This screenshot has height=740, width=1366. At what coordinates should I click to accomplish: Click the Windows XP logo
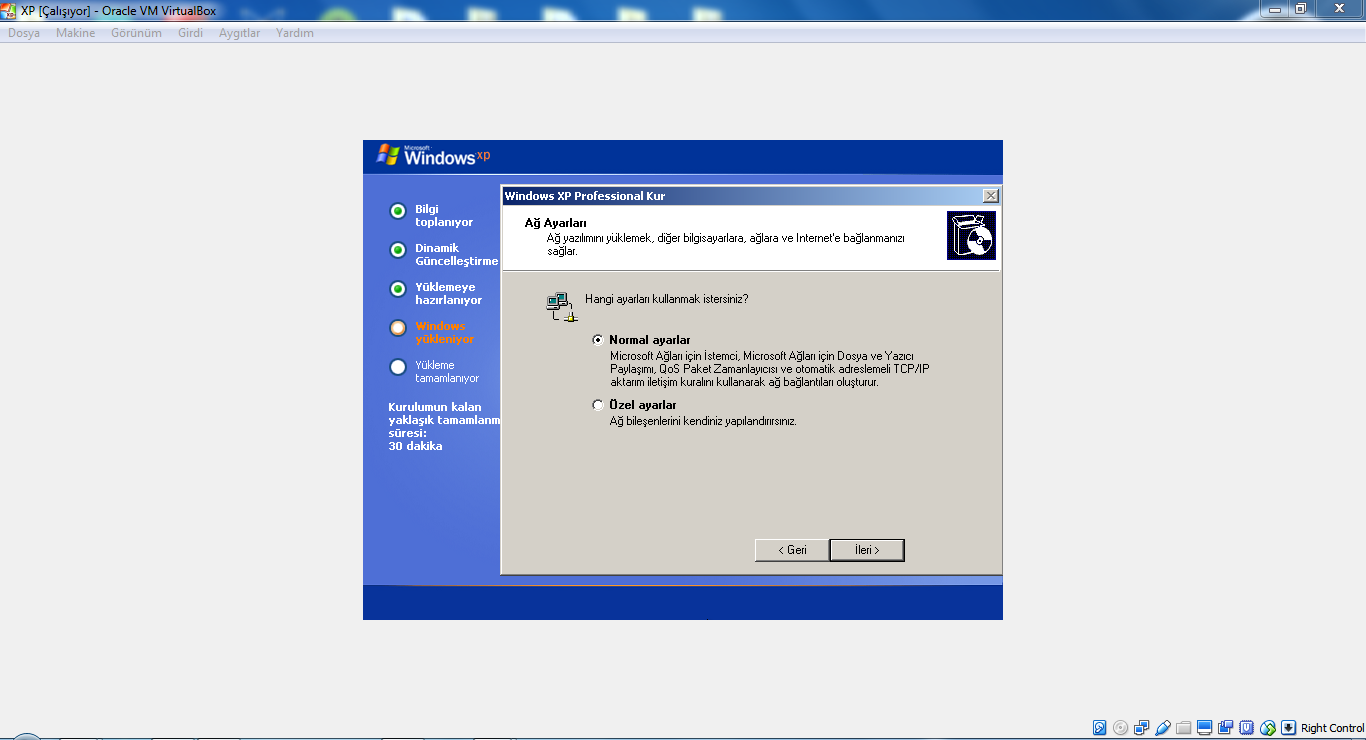(433, 155)
